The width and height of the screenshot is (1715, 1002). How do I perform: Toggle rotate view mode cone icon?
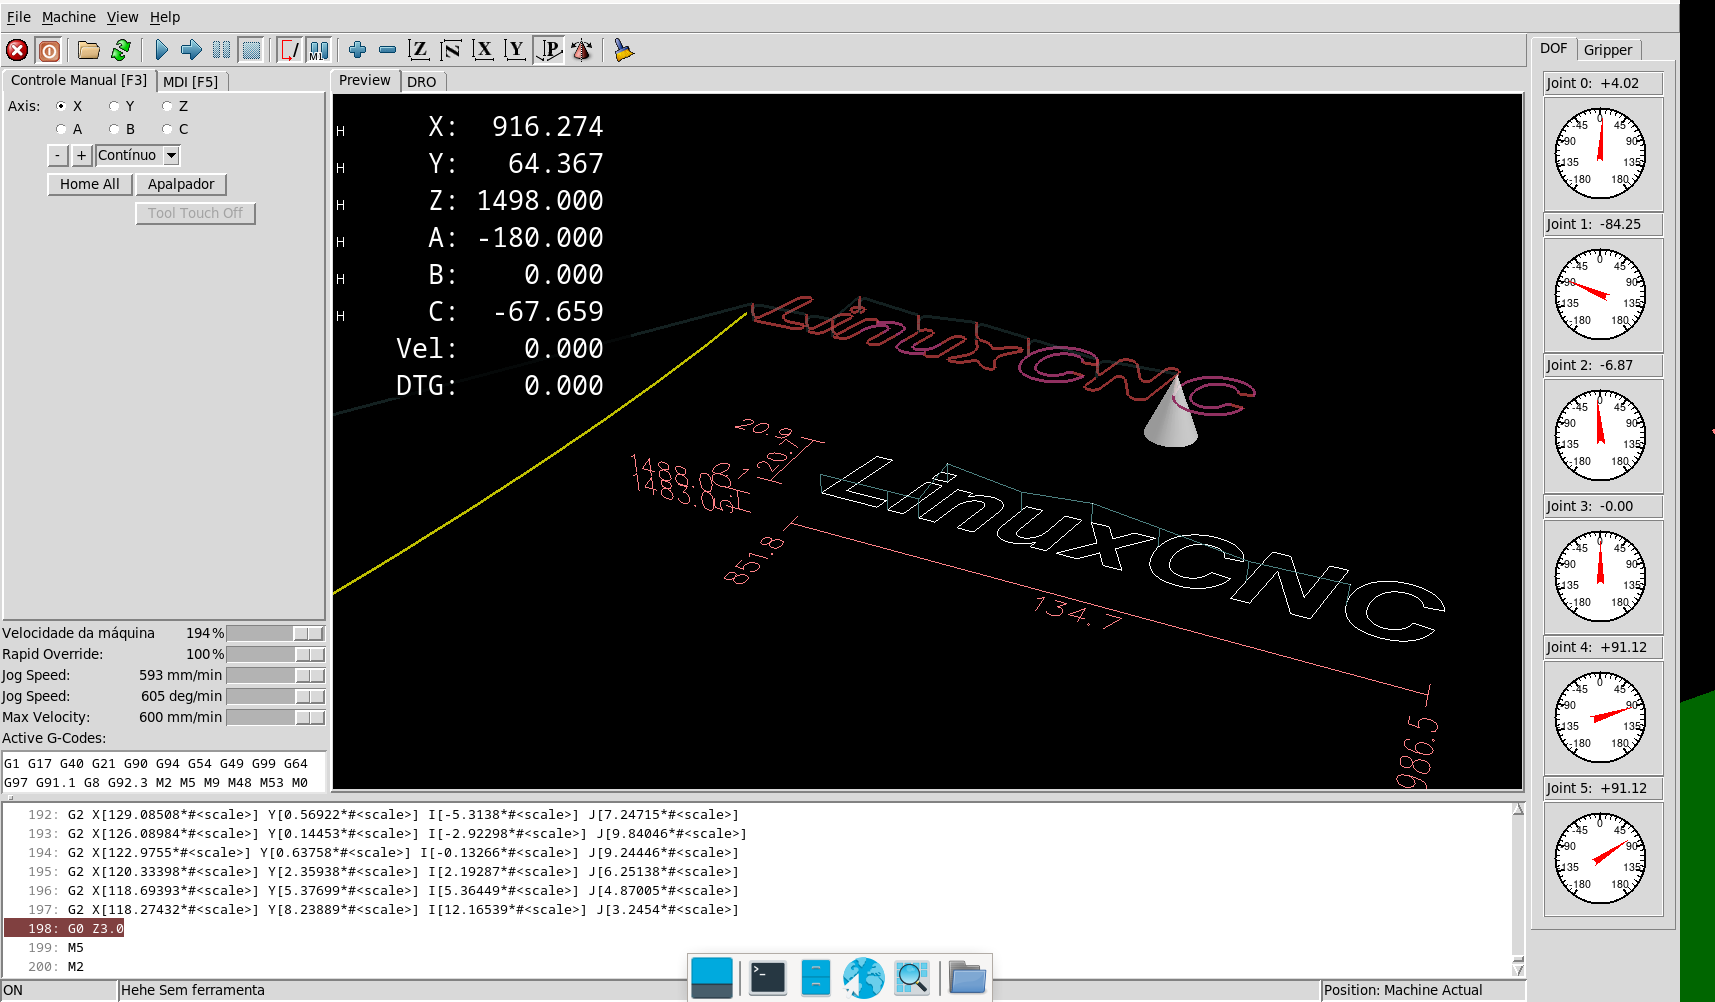point(581,50)
